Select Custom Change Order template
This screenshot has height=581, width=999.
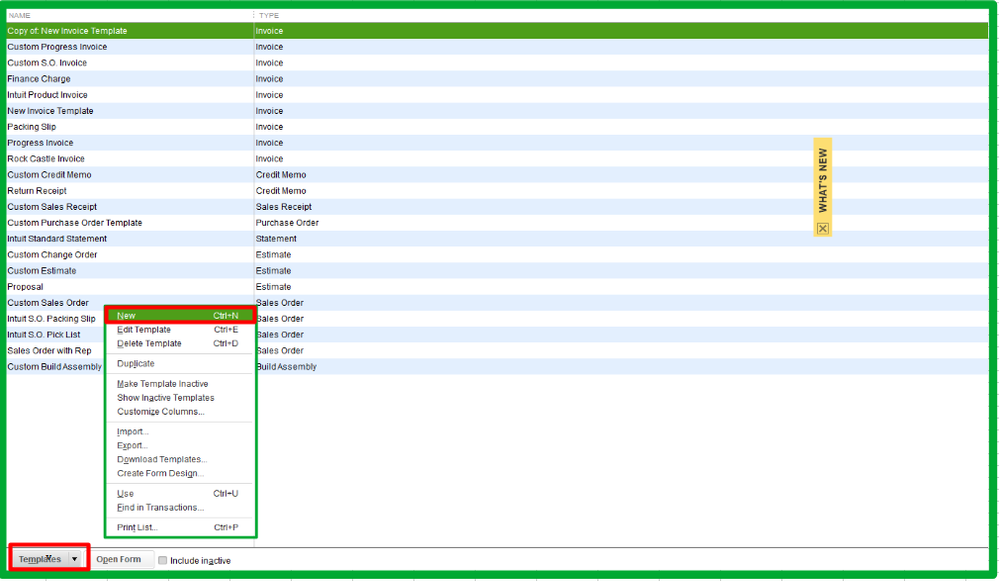tap(497, 255)
